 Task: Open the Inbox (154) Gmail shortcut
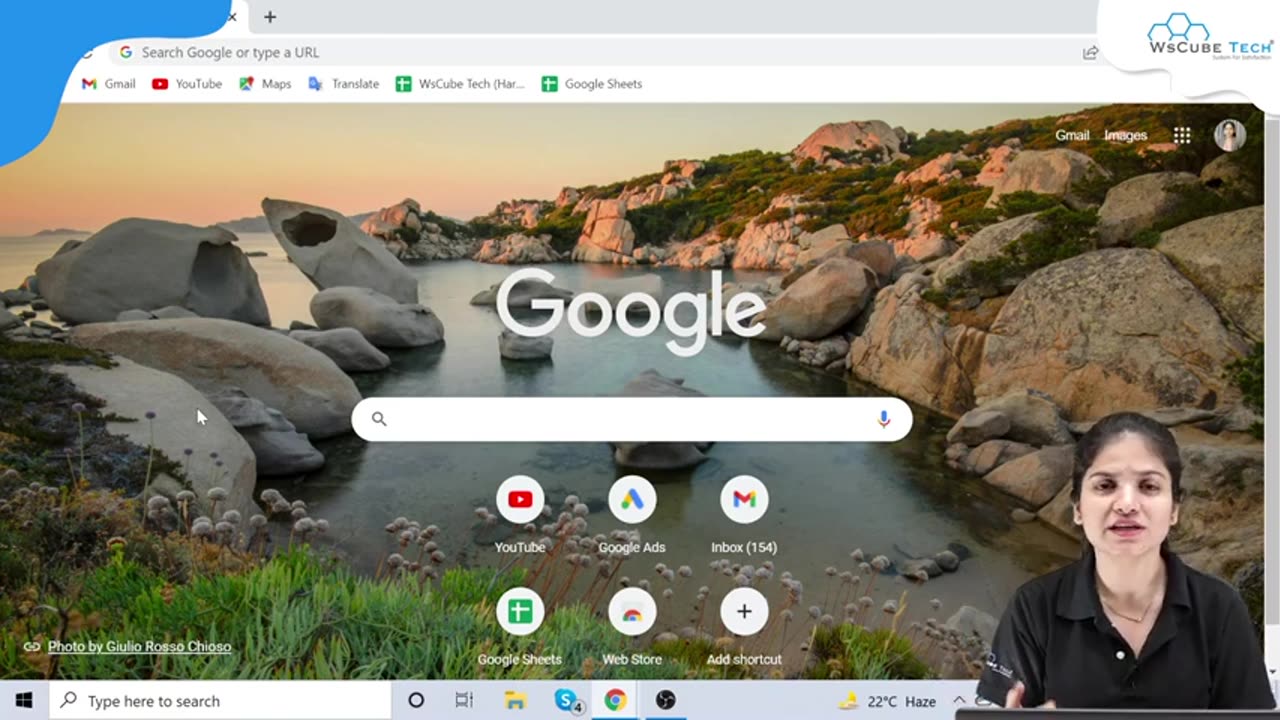(744, 515)
